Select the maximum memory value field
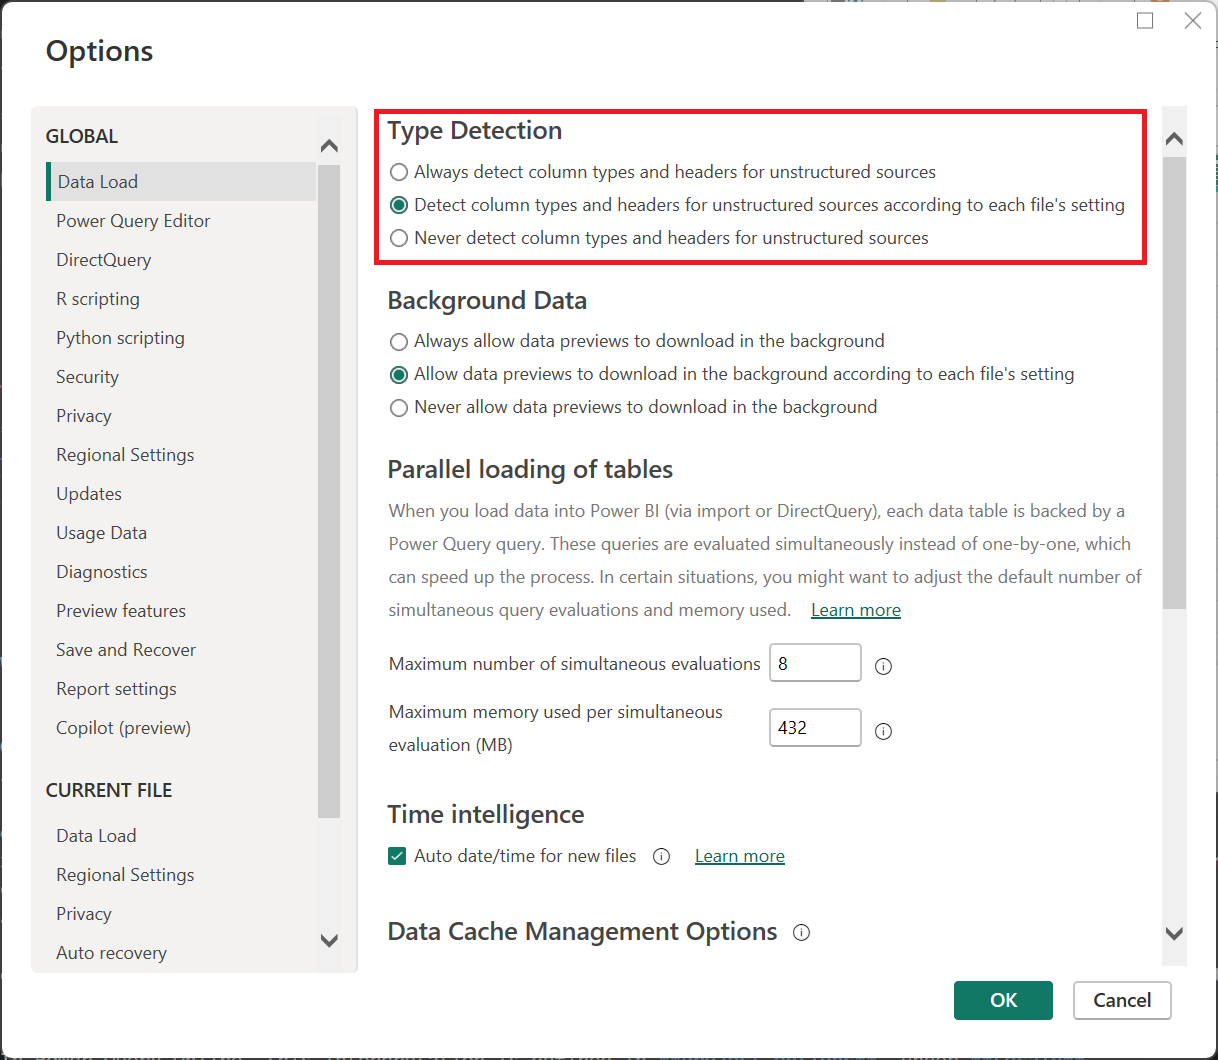This screenshot has height=1060, width=1218. (815, 727)
